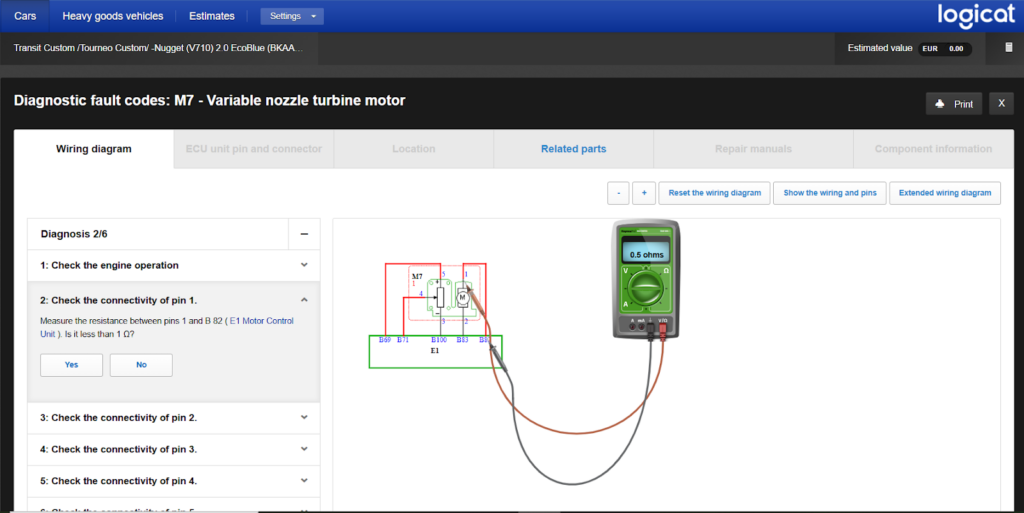Open Heavy goods vehicles menu
This screenshot has height=513, width=1024.
point(112,16)
